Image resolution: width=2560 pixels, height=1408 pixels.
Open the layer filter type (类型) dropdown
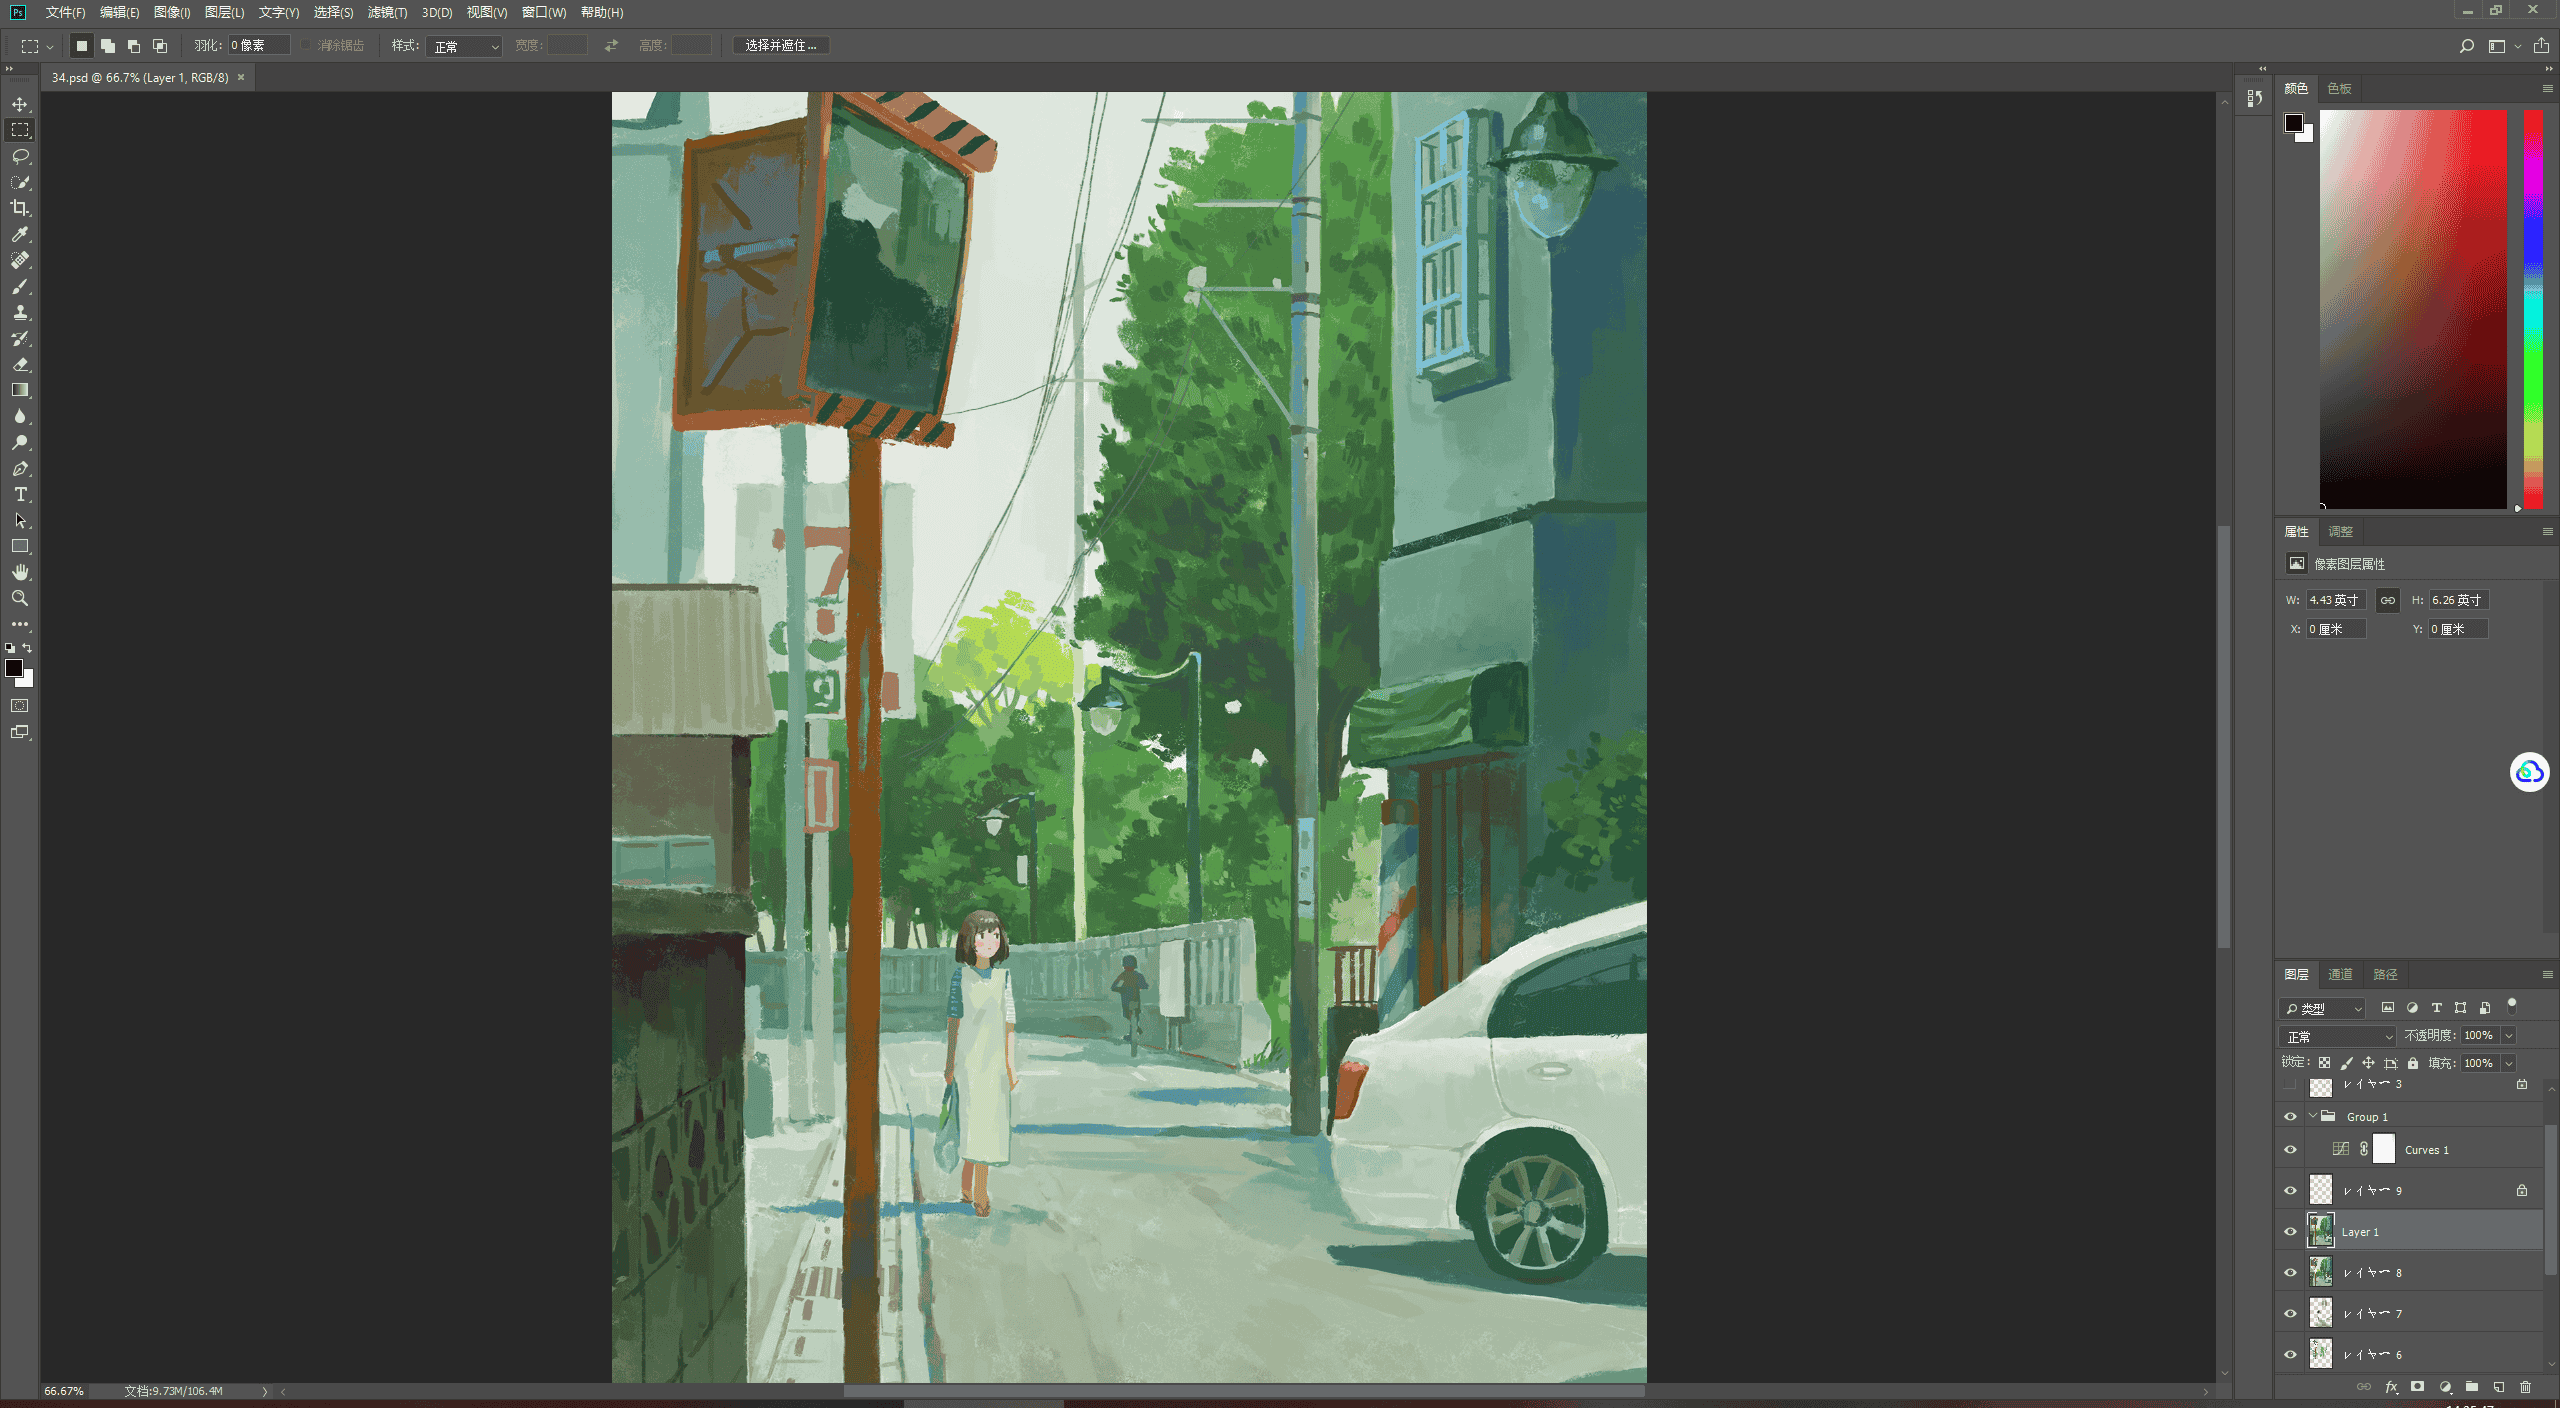point(2323,1008)
